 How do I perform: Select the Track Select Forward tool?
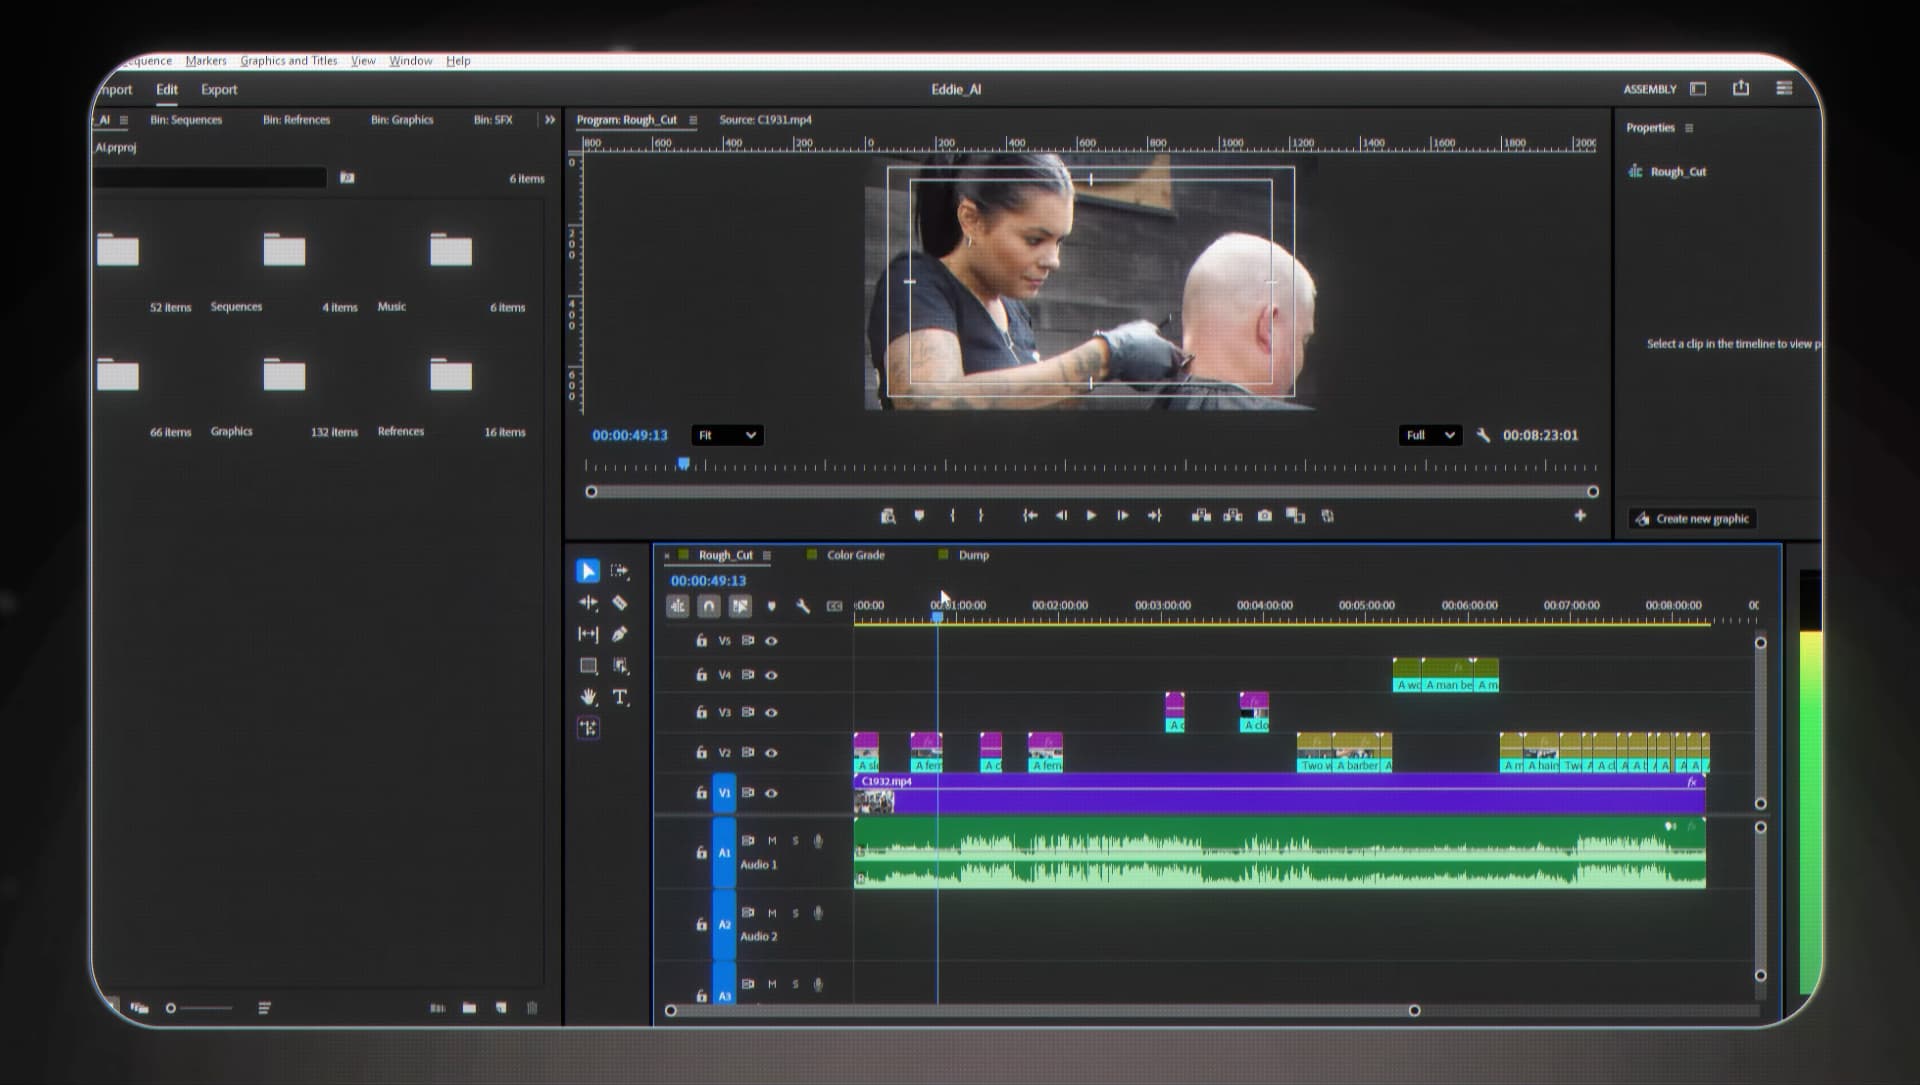tap(620, 572)
